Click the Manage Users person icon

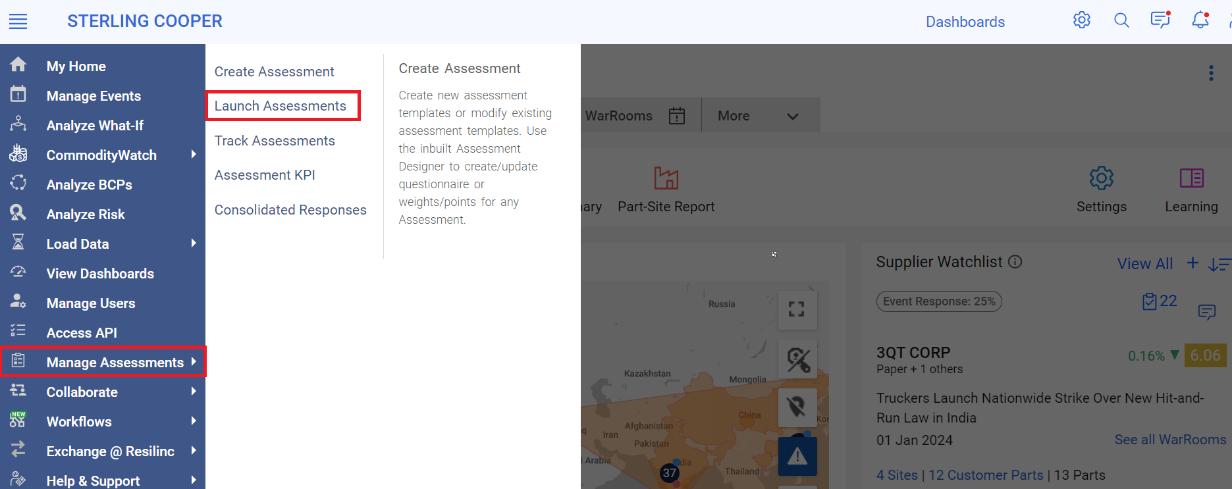tap(18, 302)
